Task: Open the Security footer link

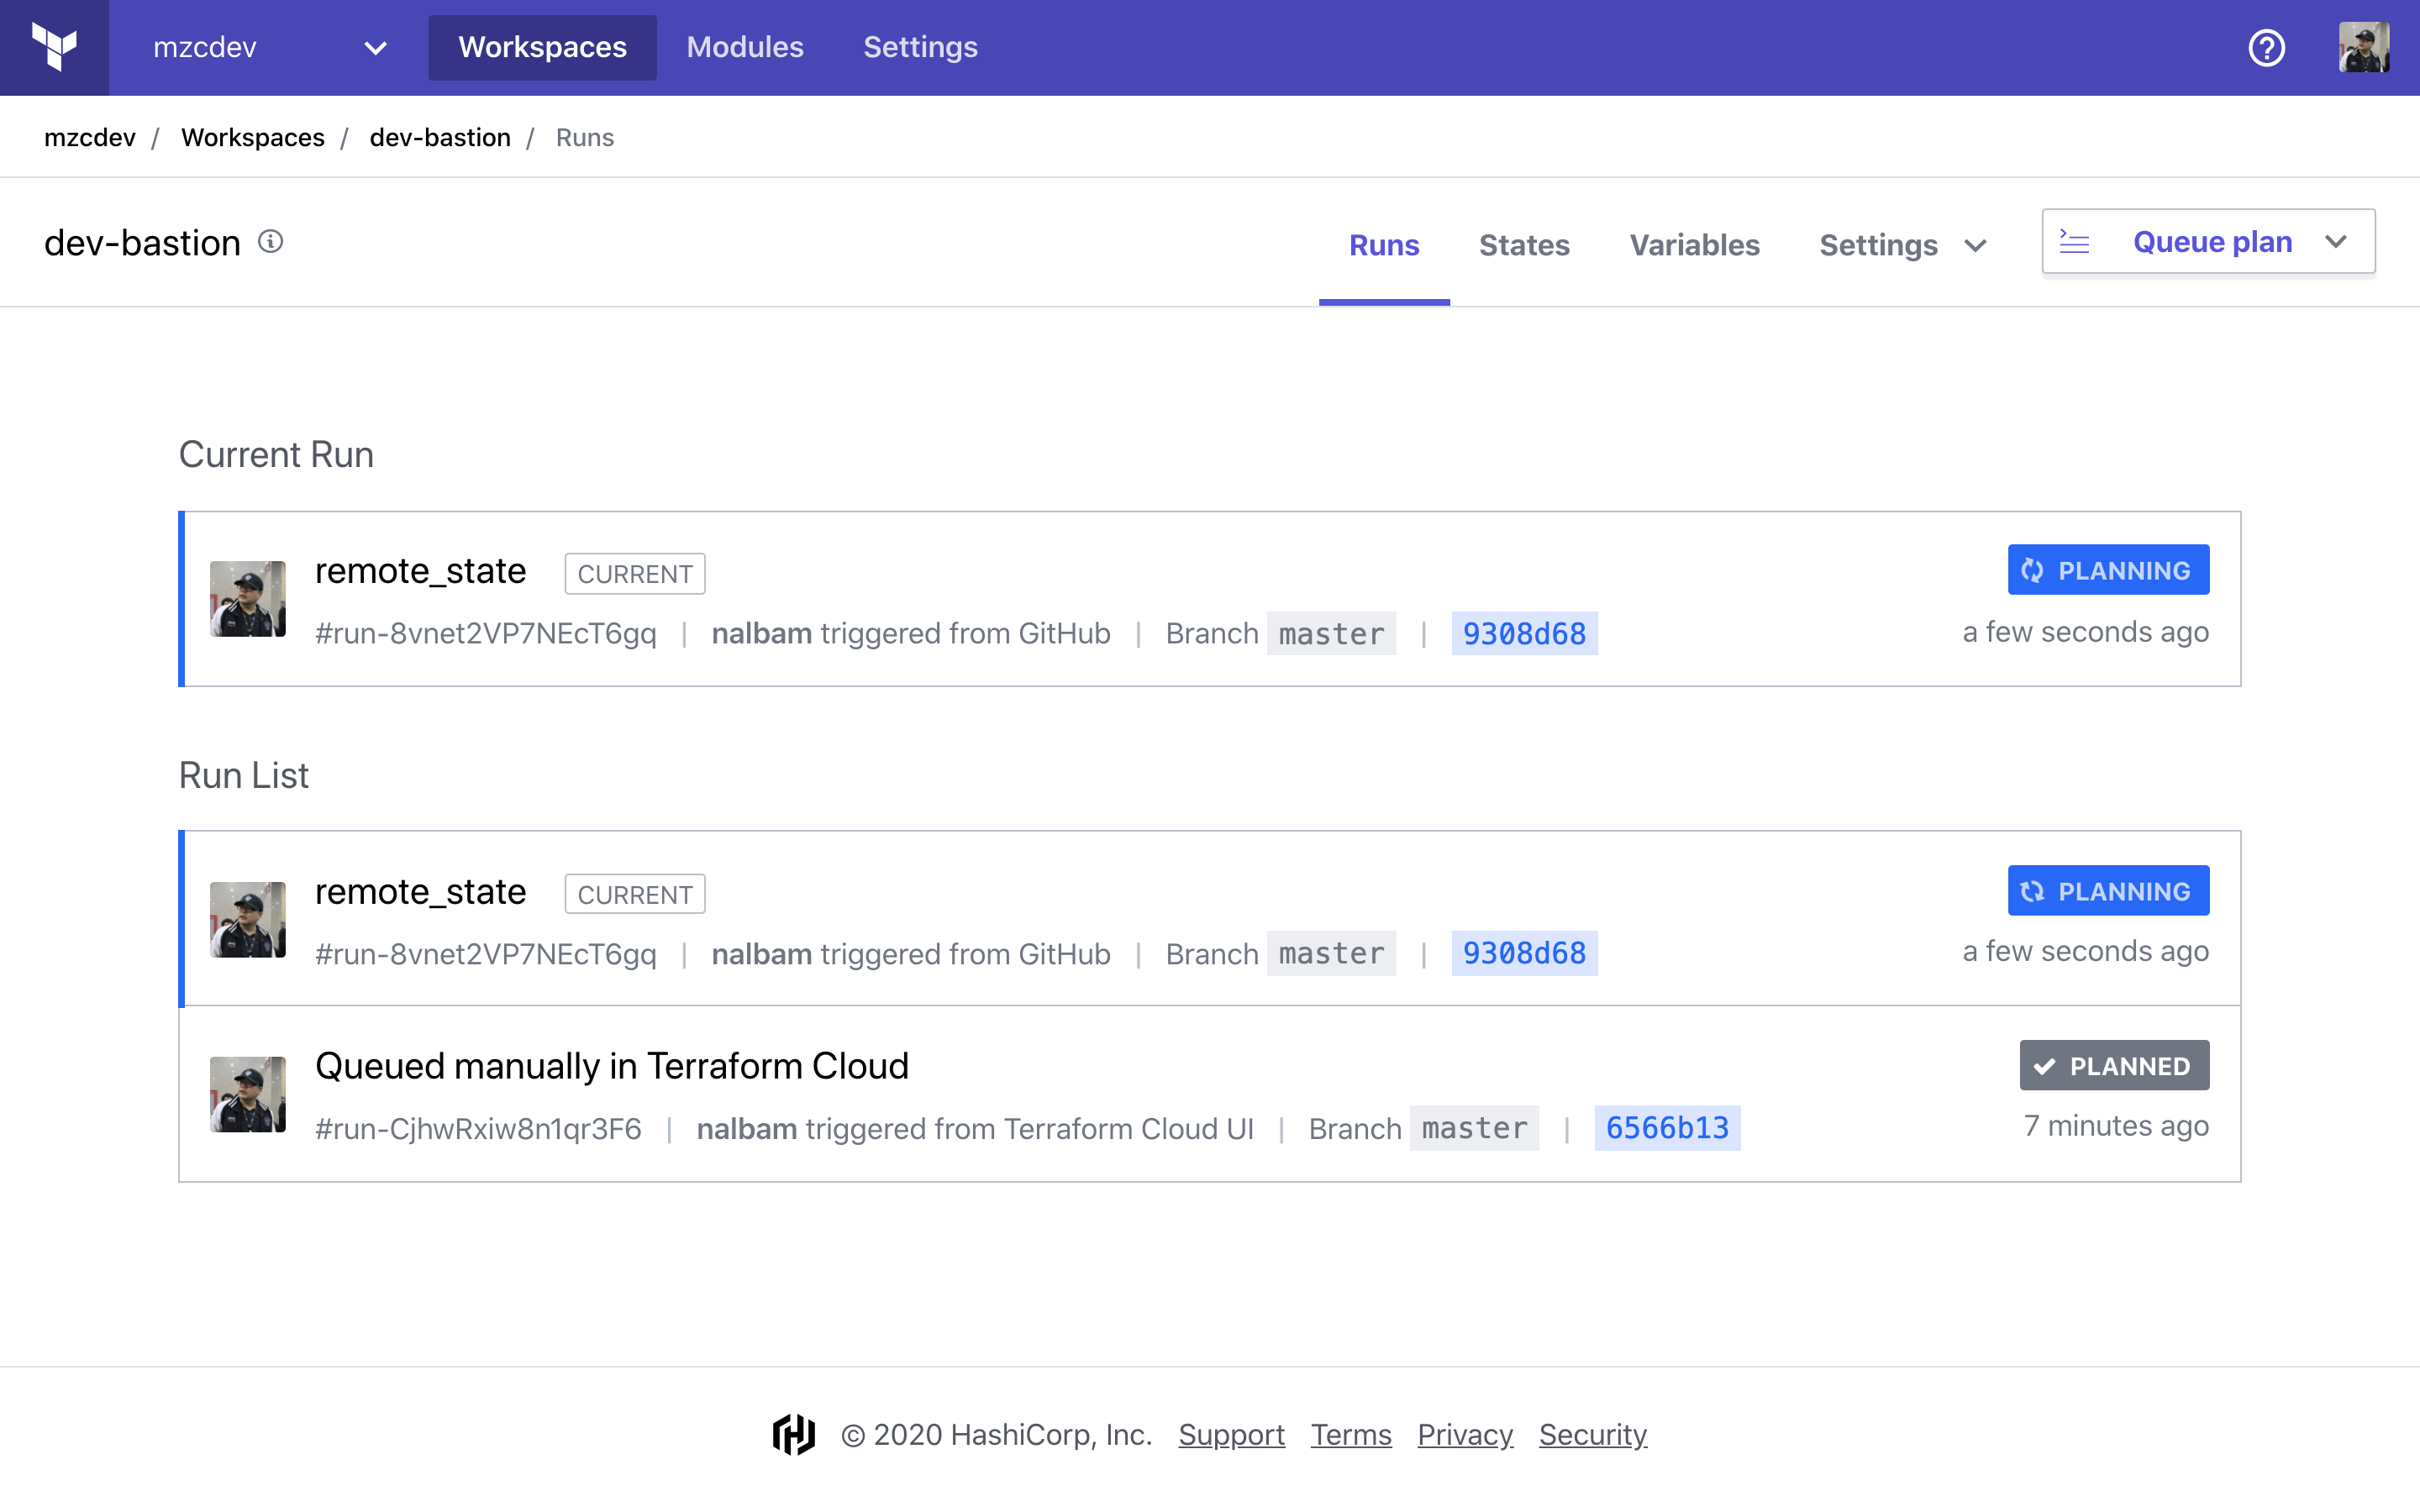Action: (x=1593, y=1435)
